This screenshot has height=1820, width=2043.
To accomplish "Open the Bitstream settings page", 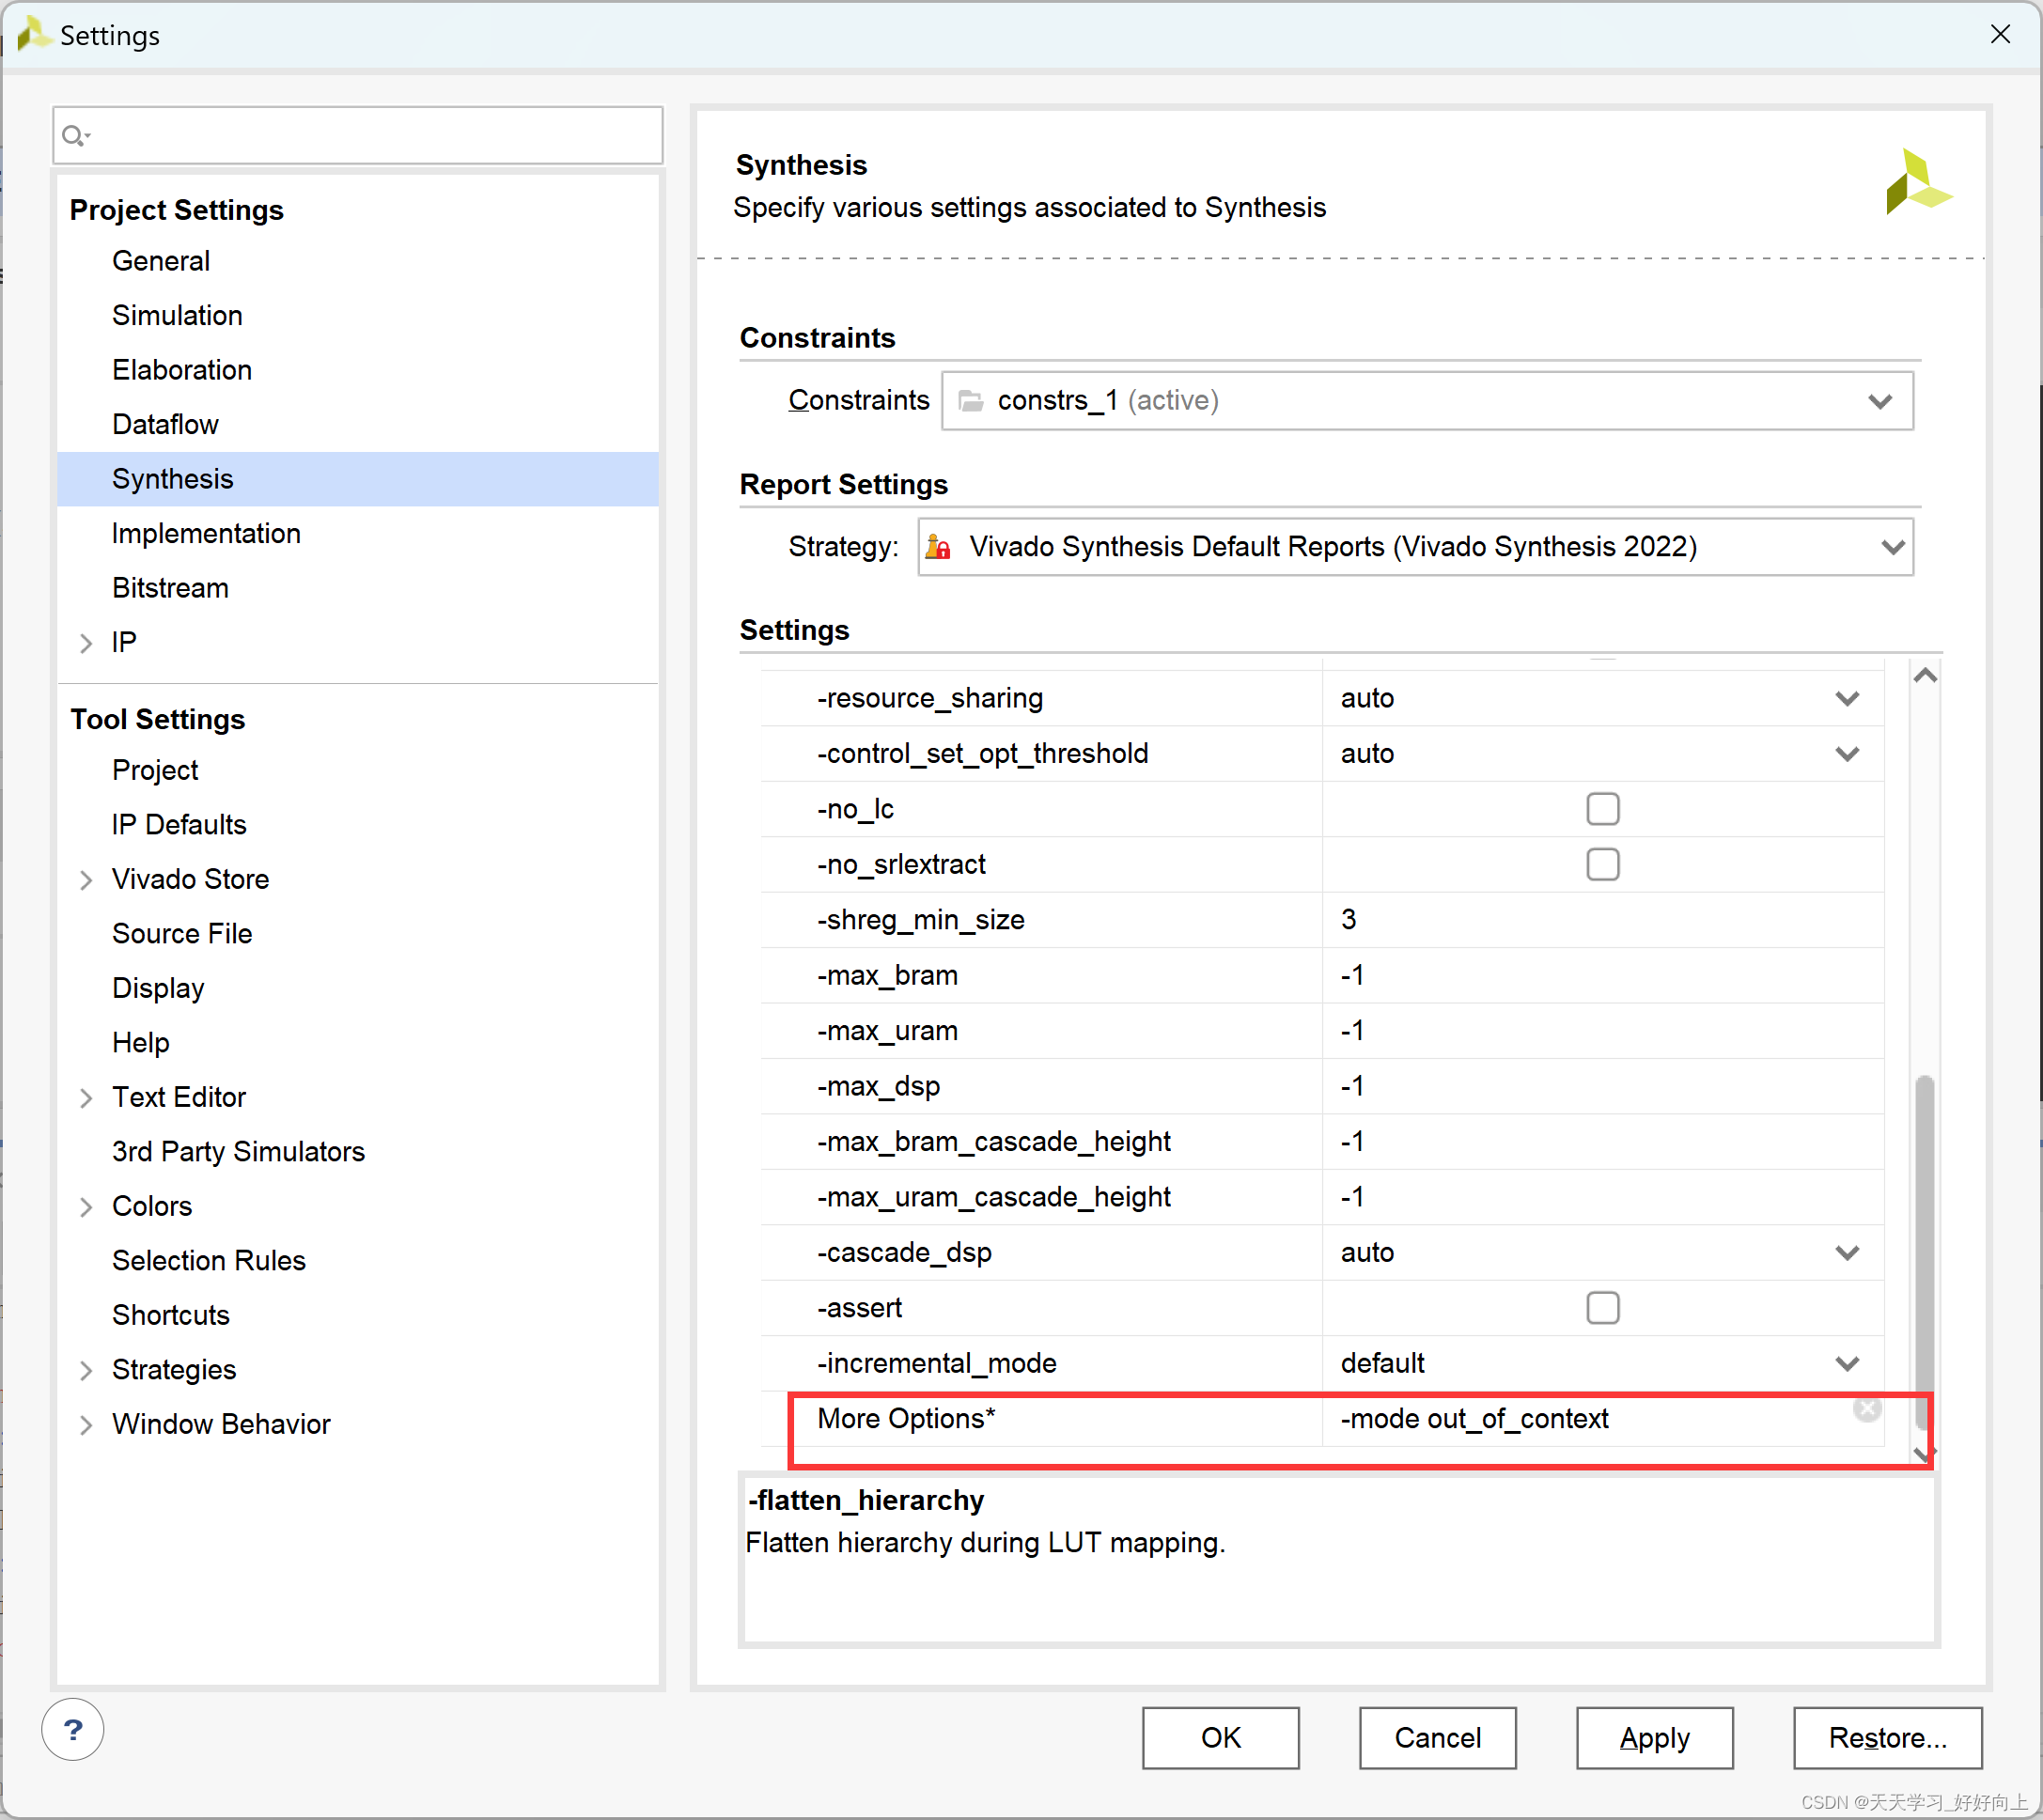I will tap(170, 588).
